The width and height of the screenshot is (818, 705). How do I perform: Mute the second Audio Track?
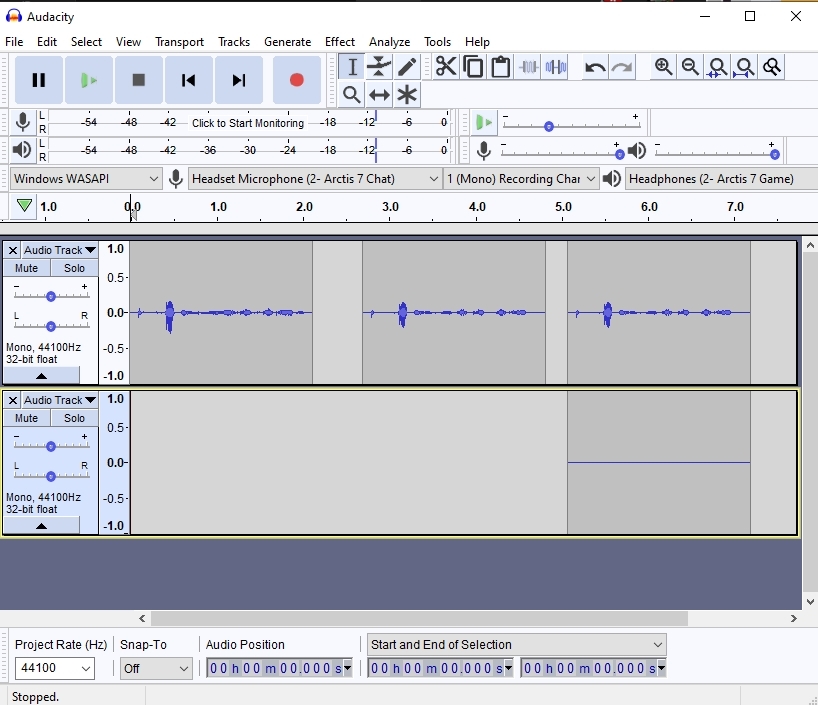pos(27,418)
